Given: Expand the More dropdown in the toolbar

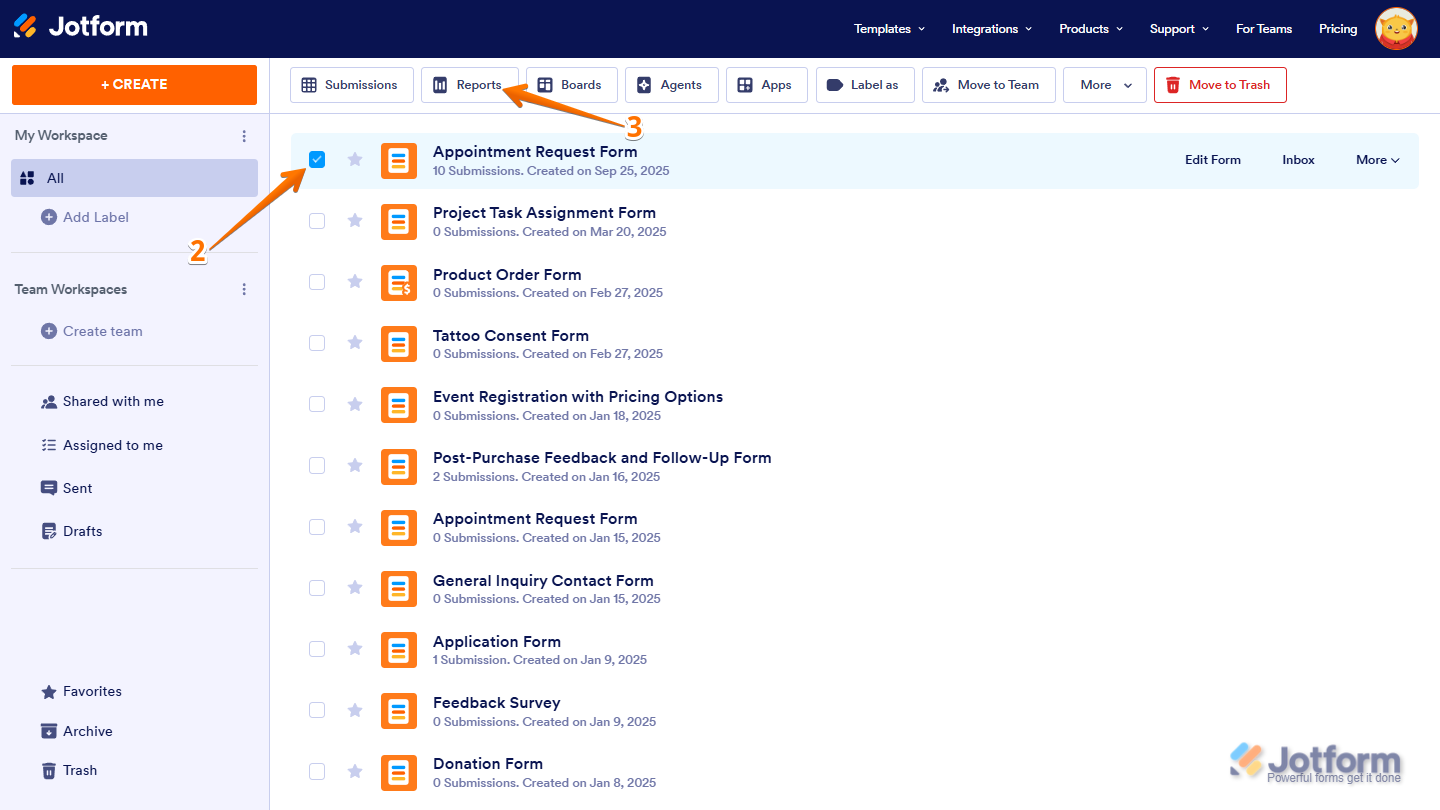Looking at the screenshot, I should 1104,85.
